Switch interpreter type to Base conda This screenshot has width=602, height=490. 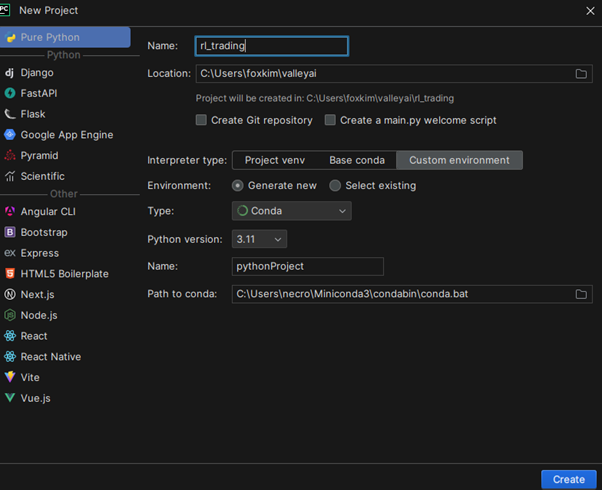(x=357, y=160)
